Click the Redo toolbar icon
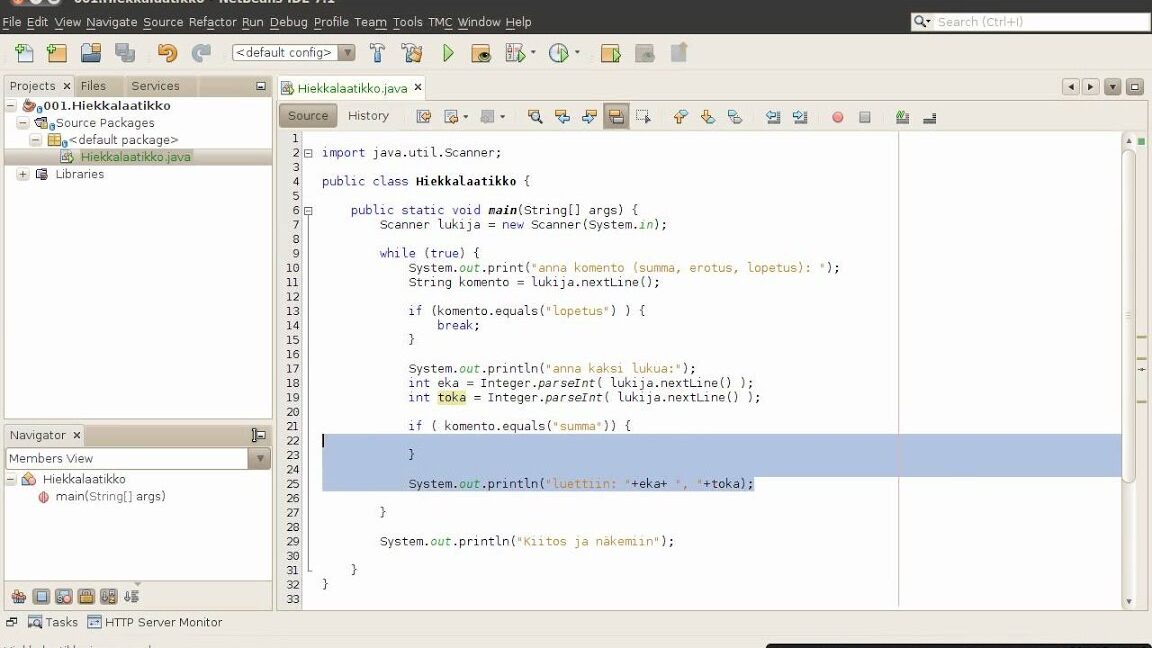This screenshot has height=648, width=1152. click(x=201, y=53)
